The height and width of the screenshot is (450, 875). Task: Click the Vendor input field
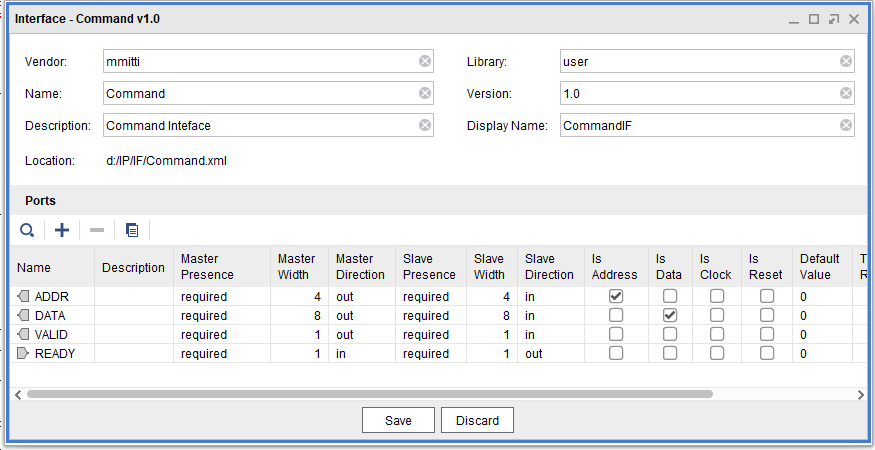pos(268,61)
